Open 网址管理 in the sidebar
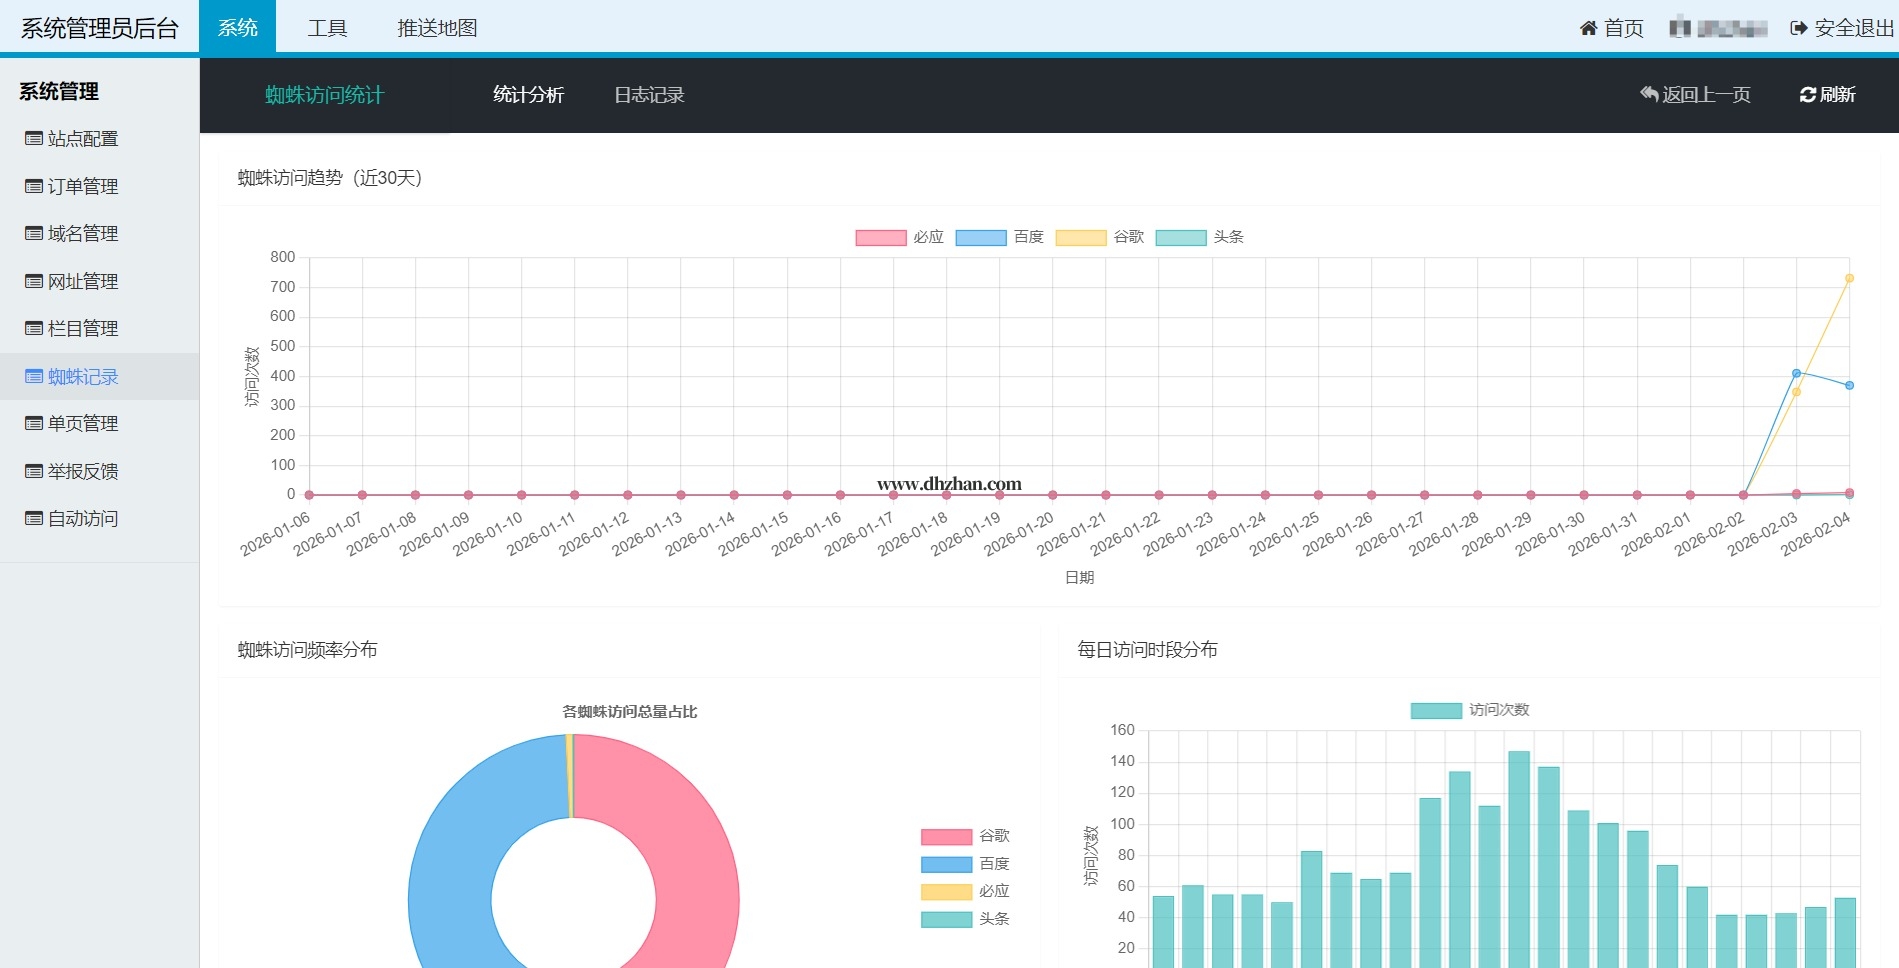This screenshot has height=968, width=1899. tap(82, 282)
